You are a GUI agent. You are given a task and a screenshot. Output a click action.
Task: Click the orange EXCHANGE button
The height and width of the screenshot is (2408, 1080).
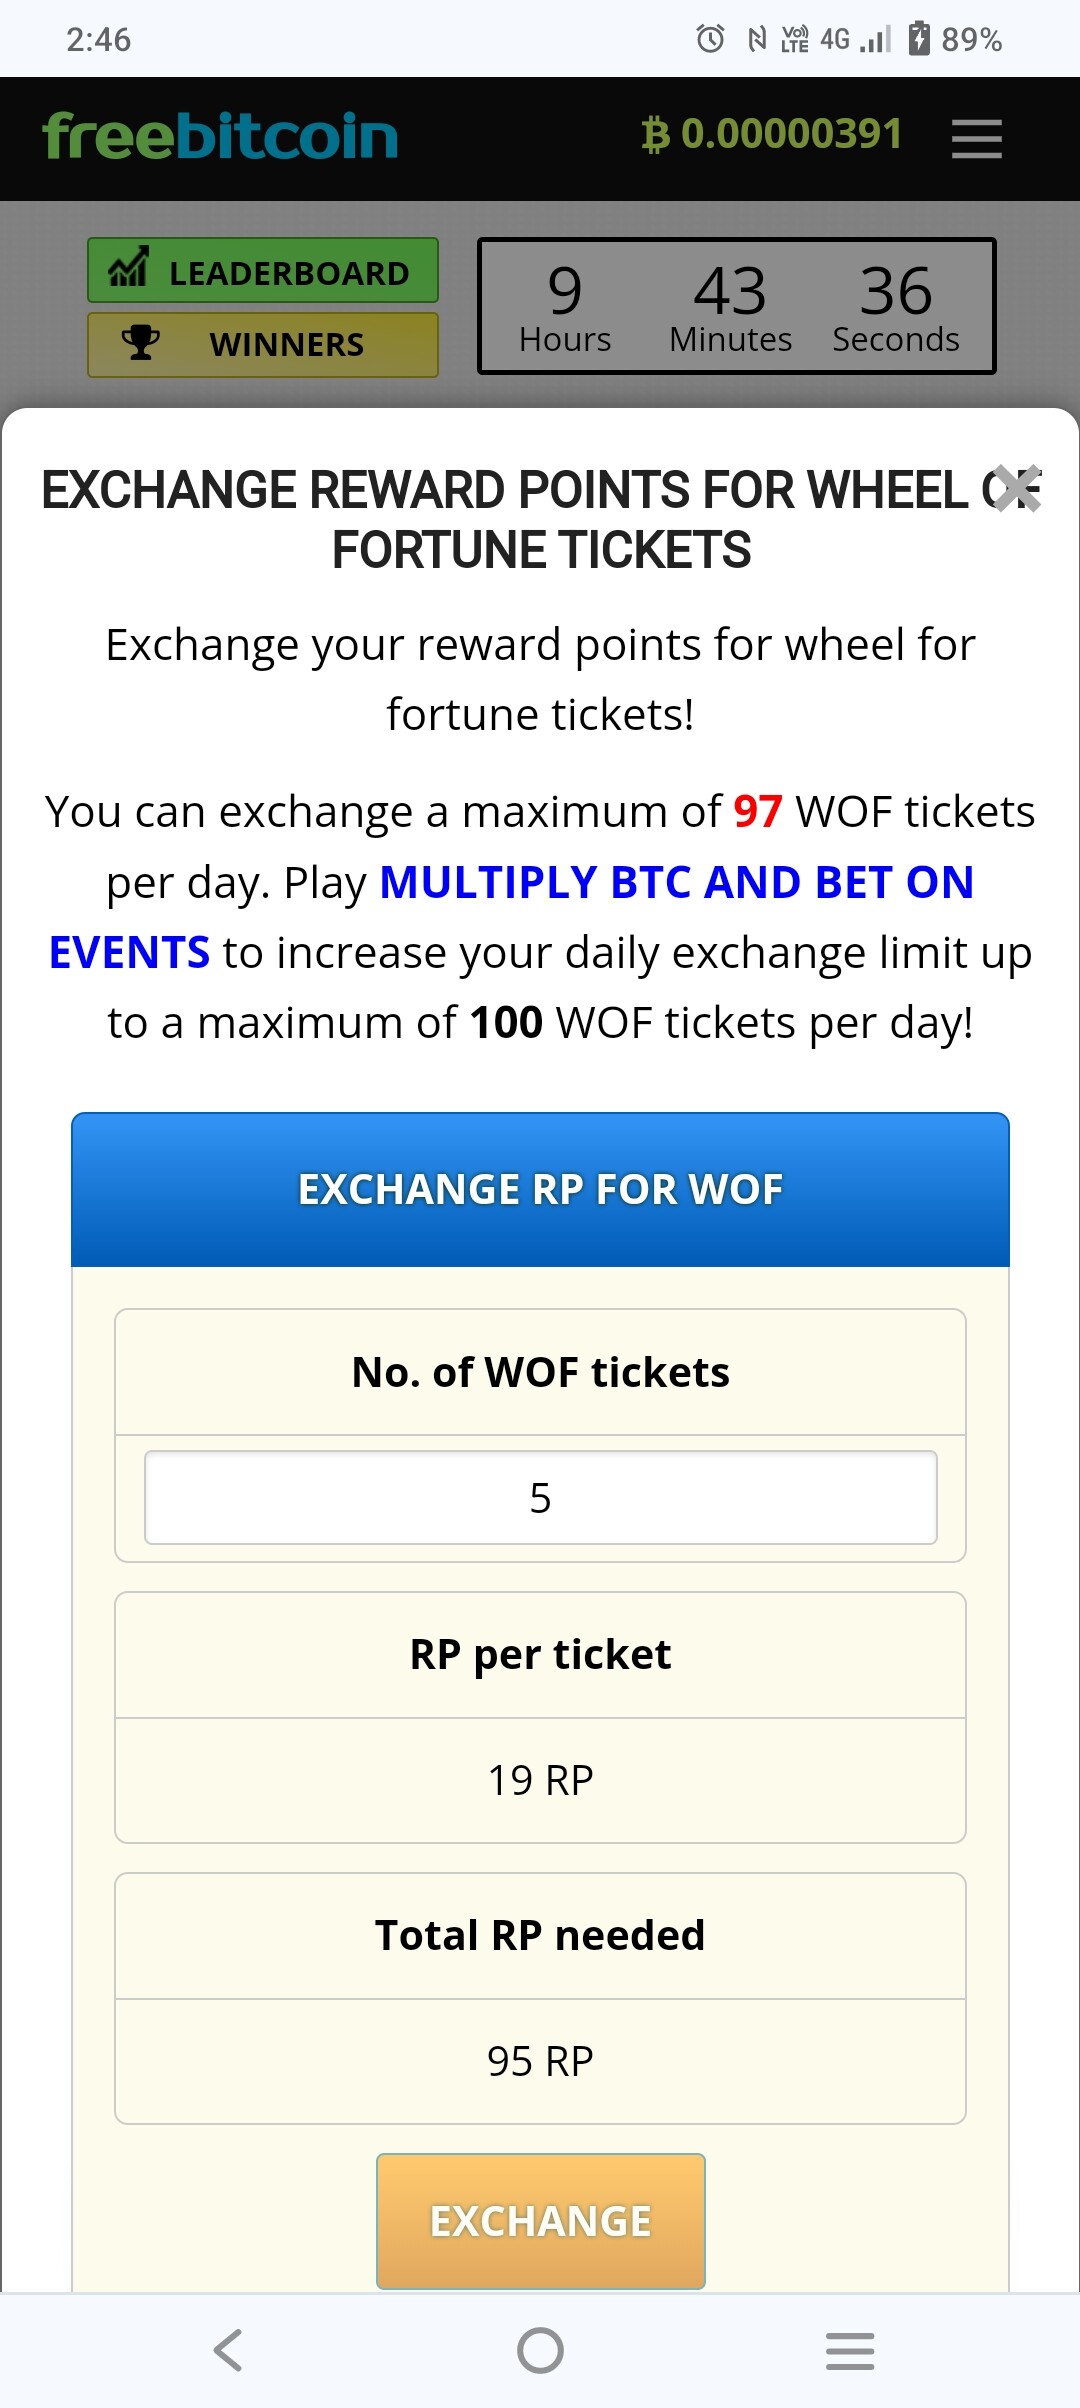click(x=540, y=2221)
